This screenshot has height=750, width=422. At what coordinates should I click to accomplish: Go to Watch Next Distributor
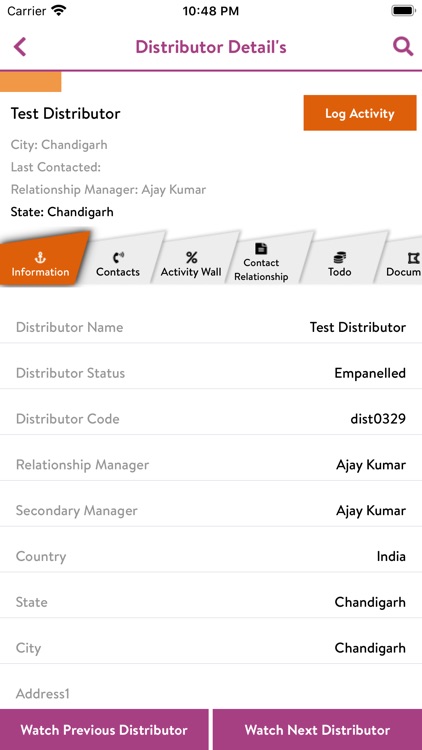[317, 729]
